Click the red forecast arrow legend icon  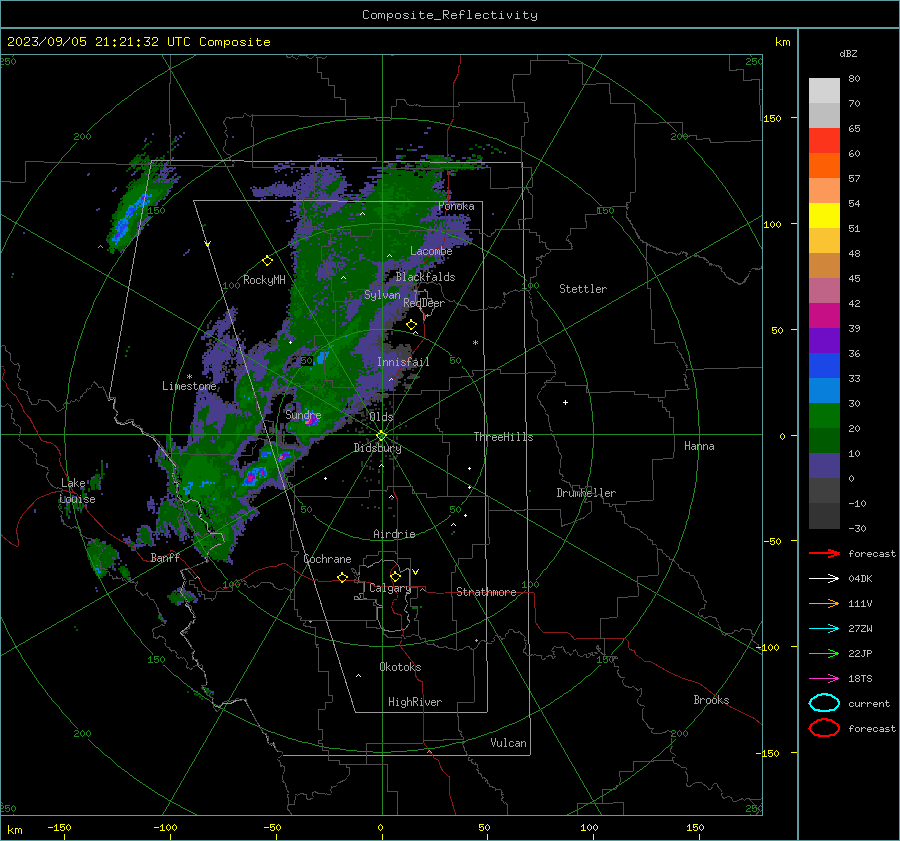(824, 553)
